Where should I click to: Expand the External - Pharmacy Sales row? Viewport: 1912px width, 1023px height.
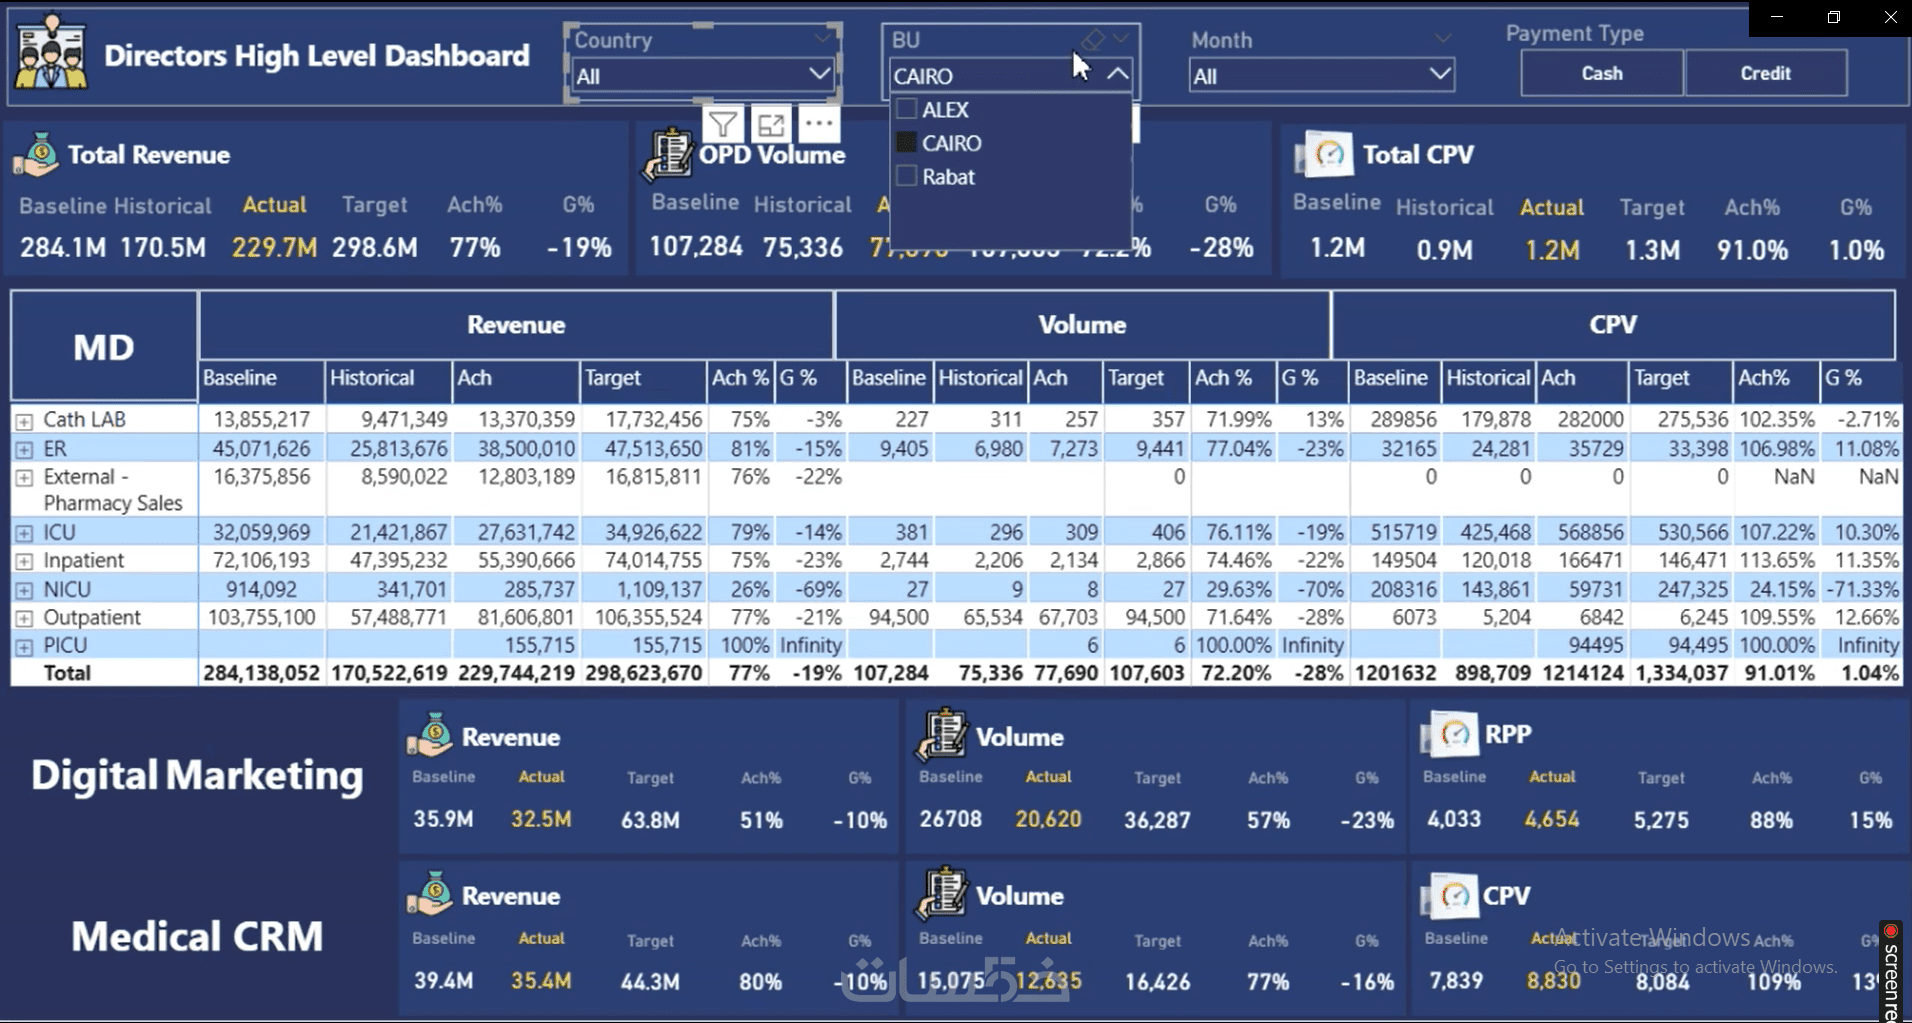pyautogui.click(x=24, y=478)
